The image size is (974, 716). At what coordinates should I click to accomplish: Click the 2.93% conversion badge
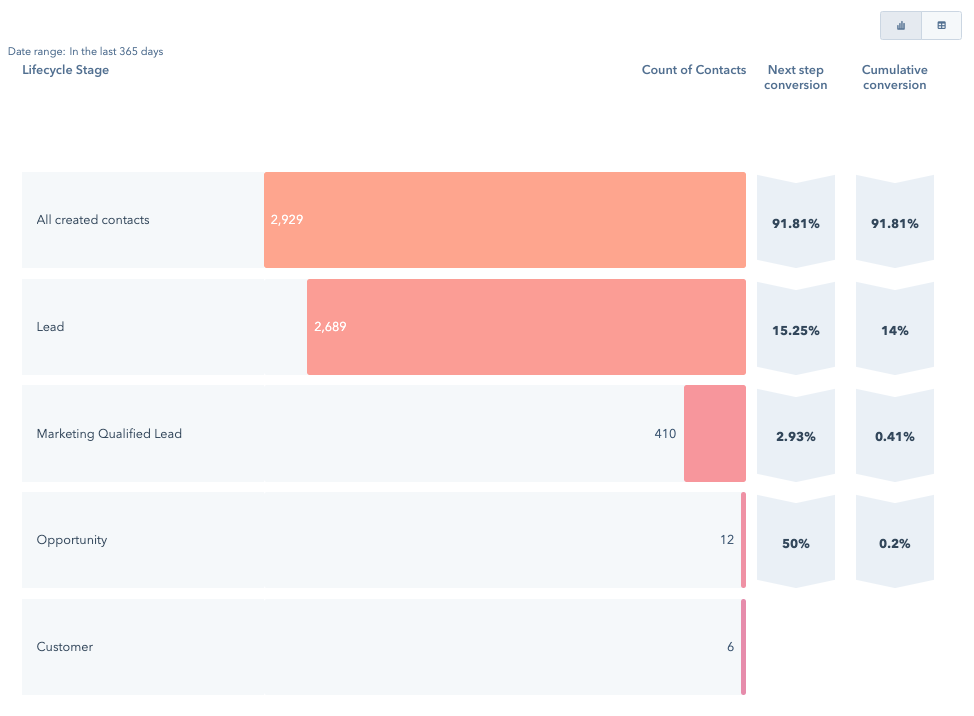click(x=796, y=435)
